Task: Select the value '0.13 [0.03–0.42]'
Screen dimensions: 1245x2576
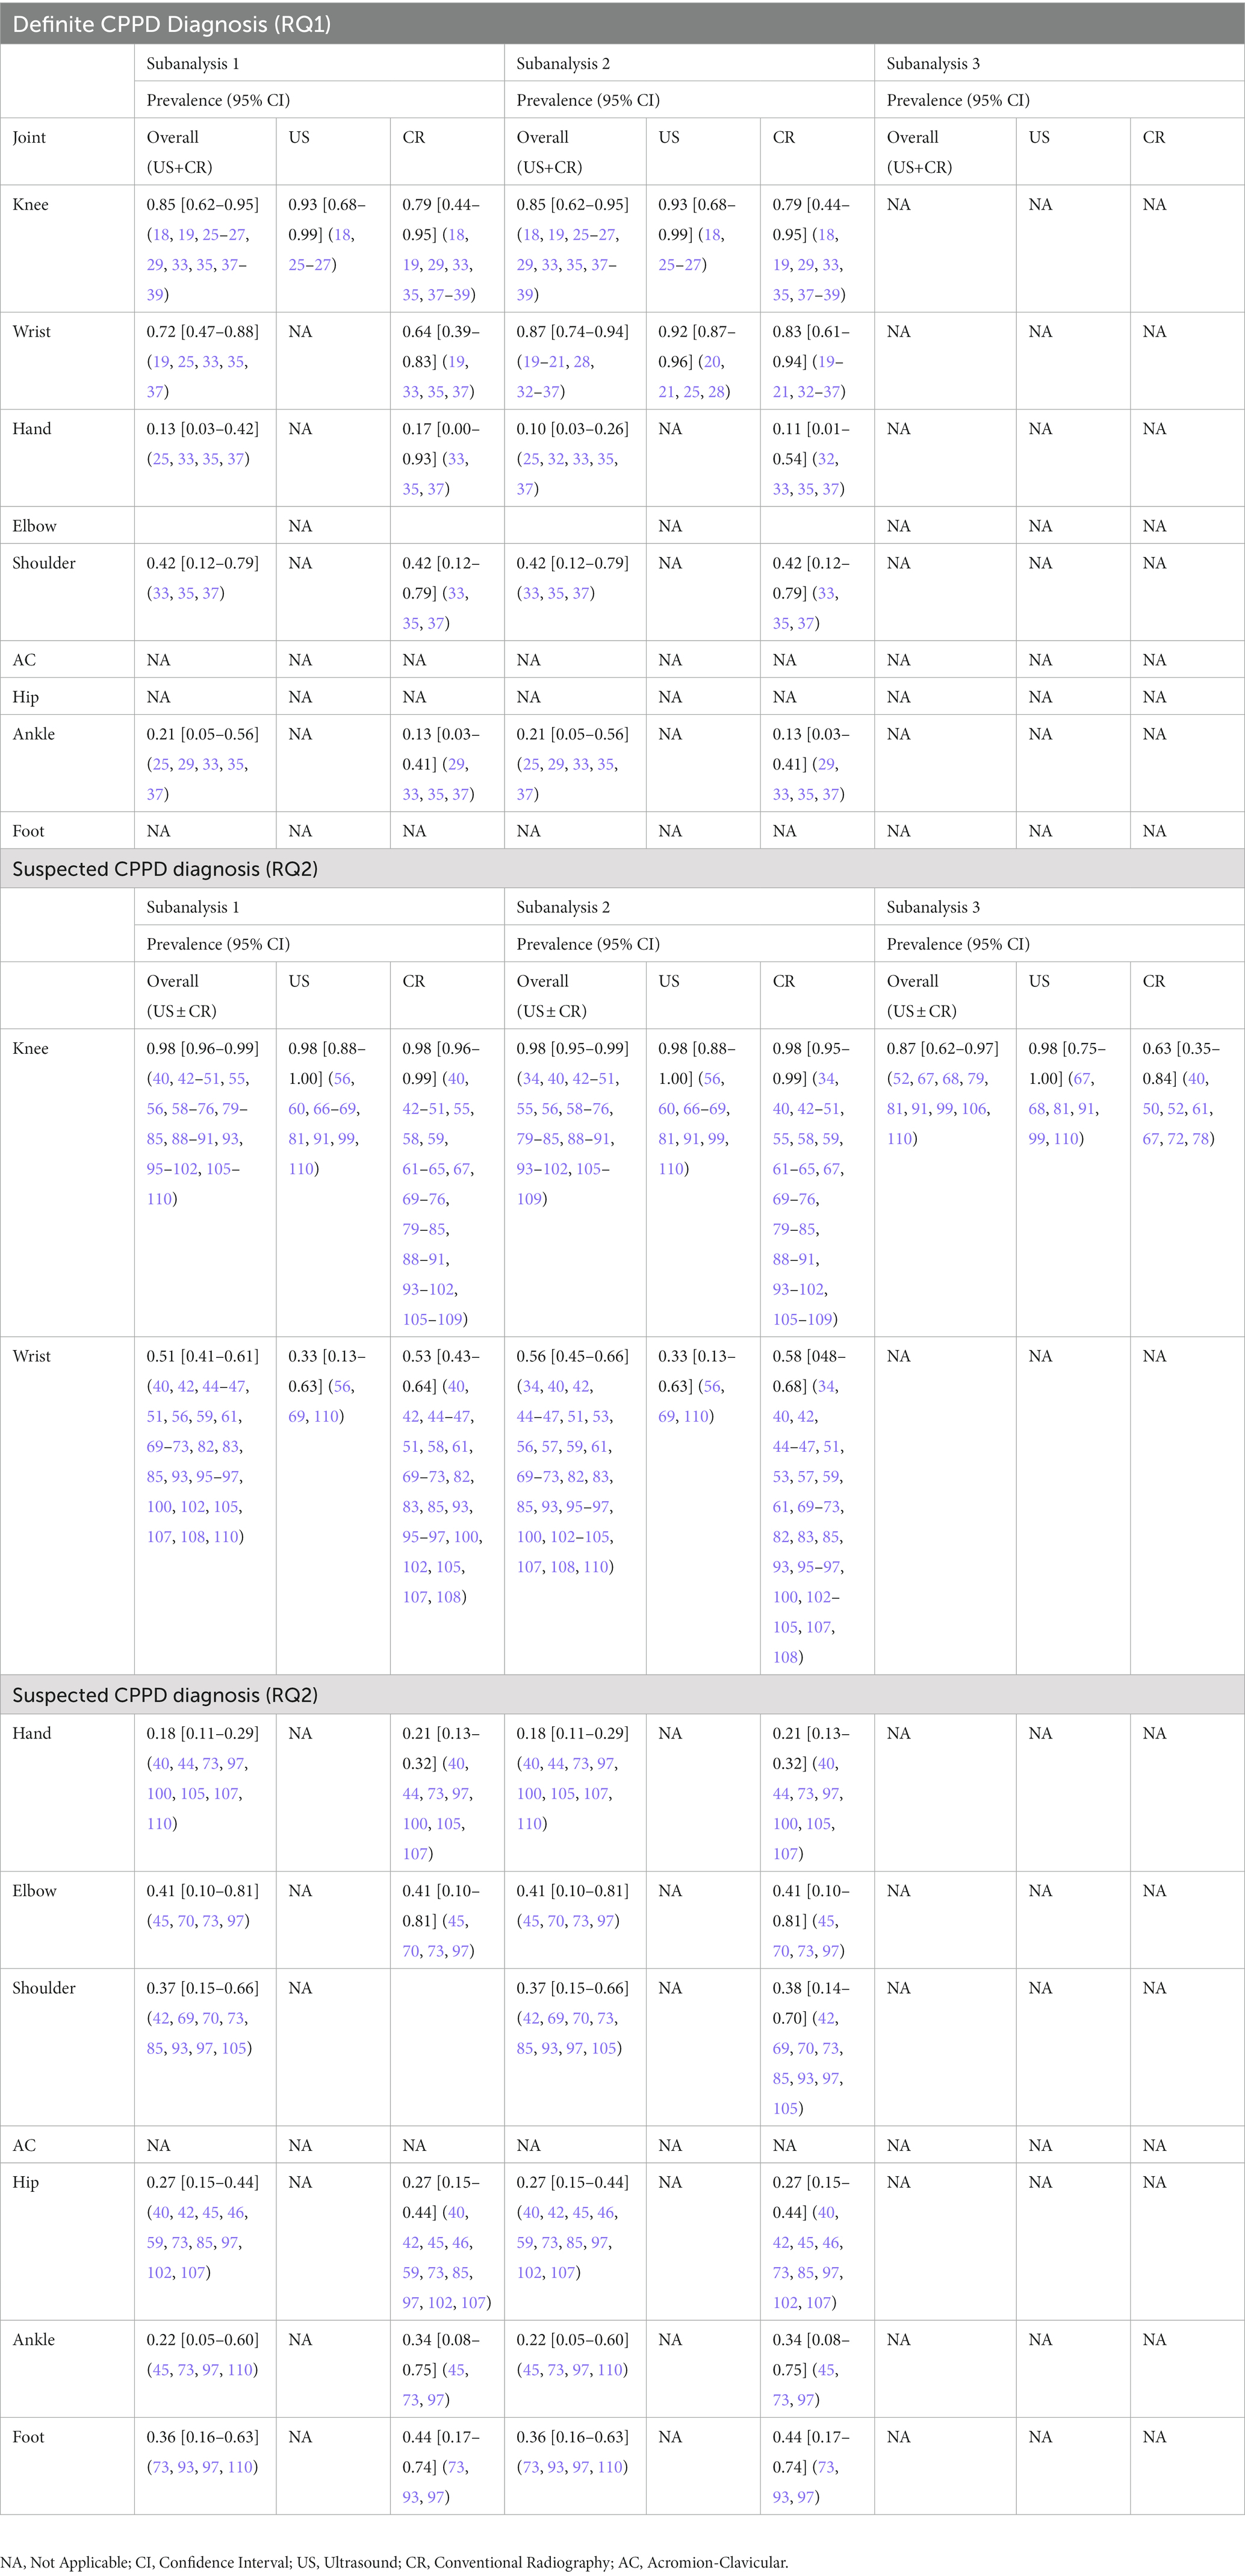Action: point(202,428)
